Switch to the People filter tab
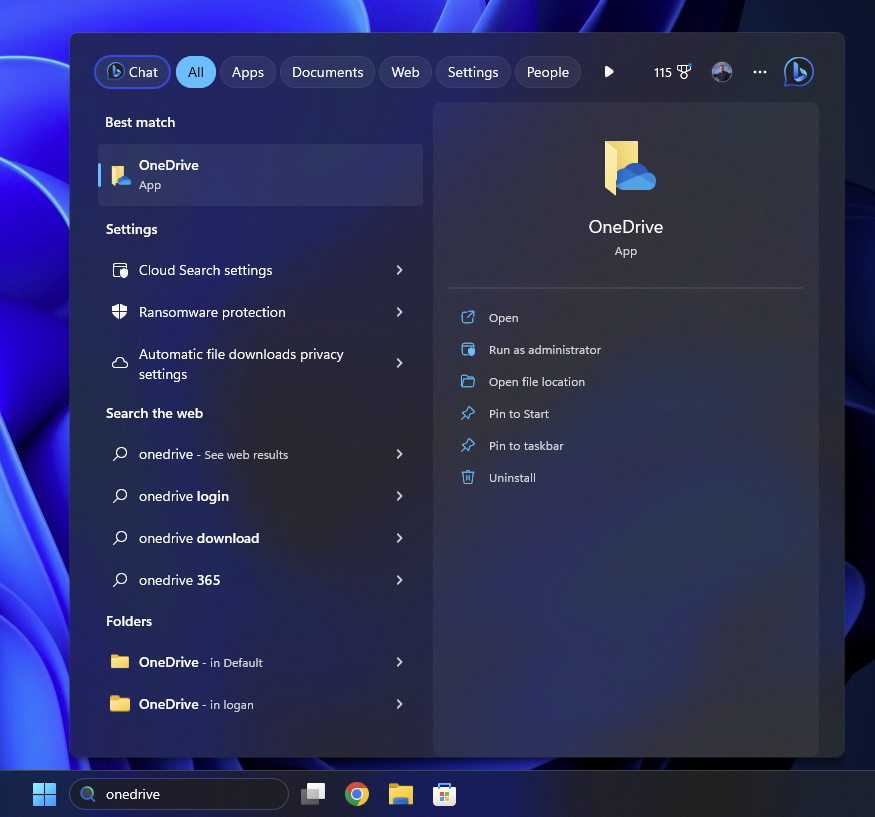The width and height of the screenshot is (875, 817). tap(547, 72)
